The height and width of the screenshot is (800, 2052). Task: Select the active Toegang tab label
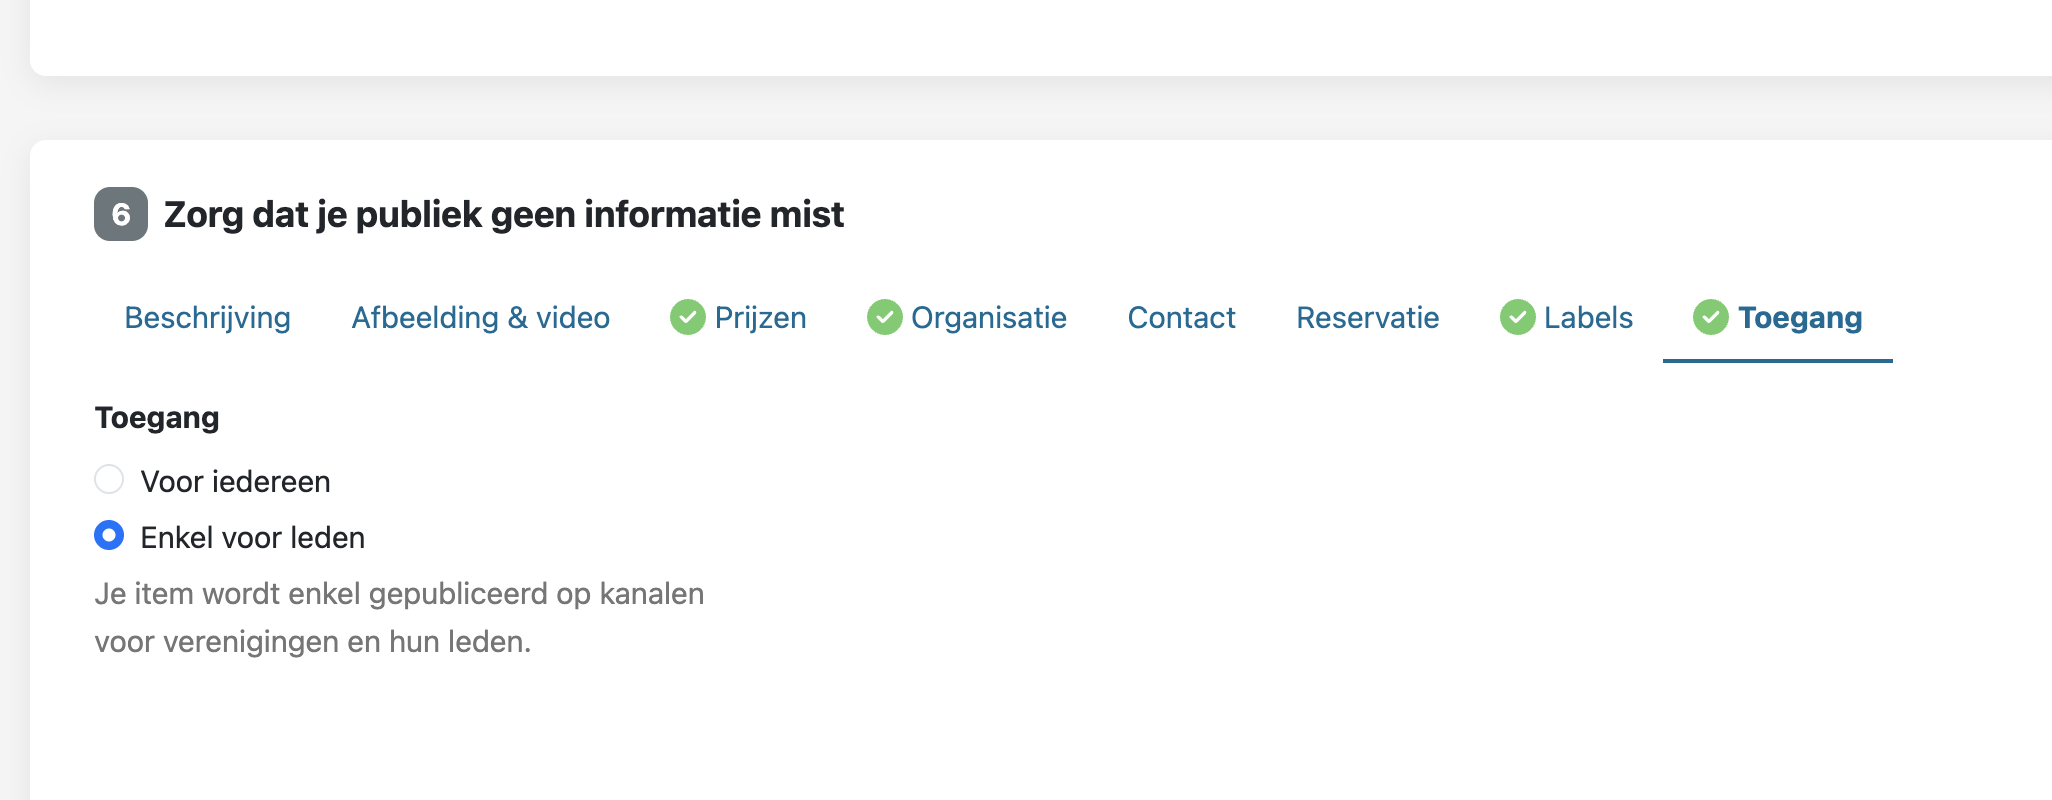pos(1800,317)
